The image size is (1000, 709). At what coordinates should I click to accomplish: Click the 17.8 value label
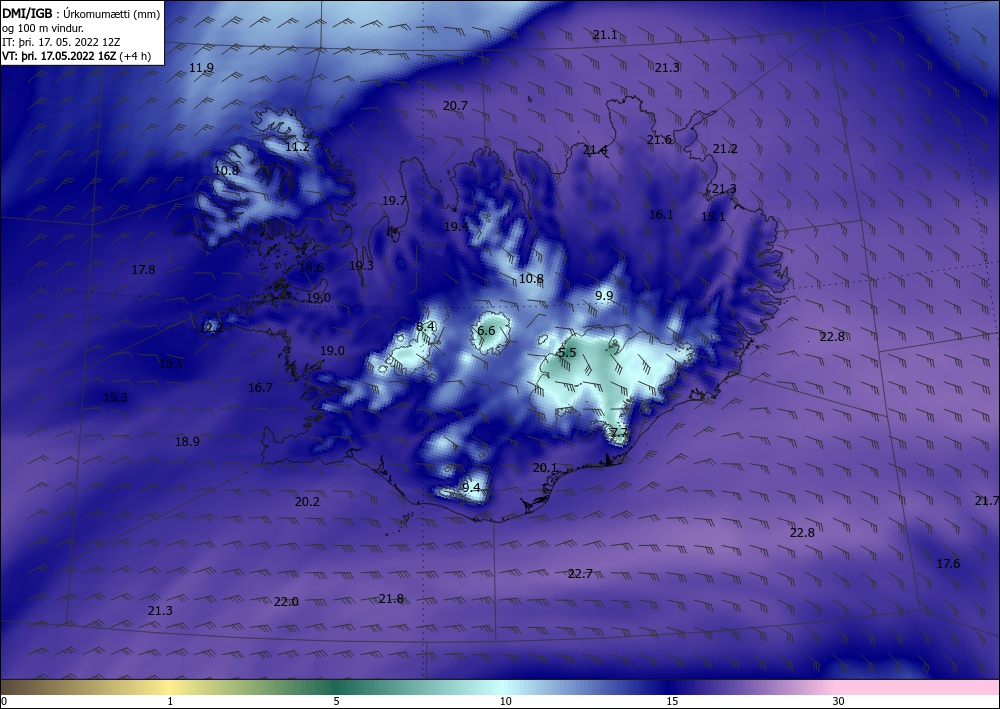tap(143, 270)
